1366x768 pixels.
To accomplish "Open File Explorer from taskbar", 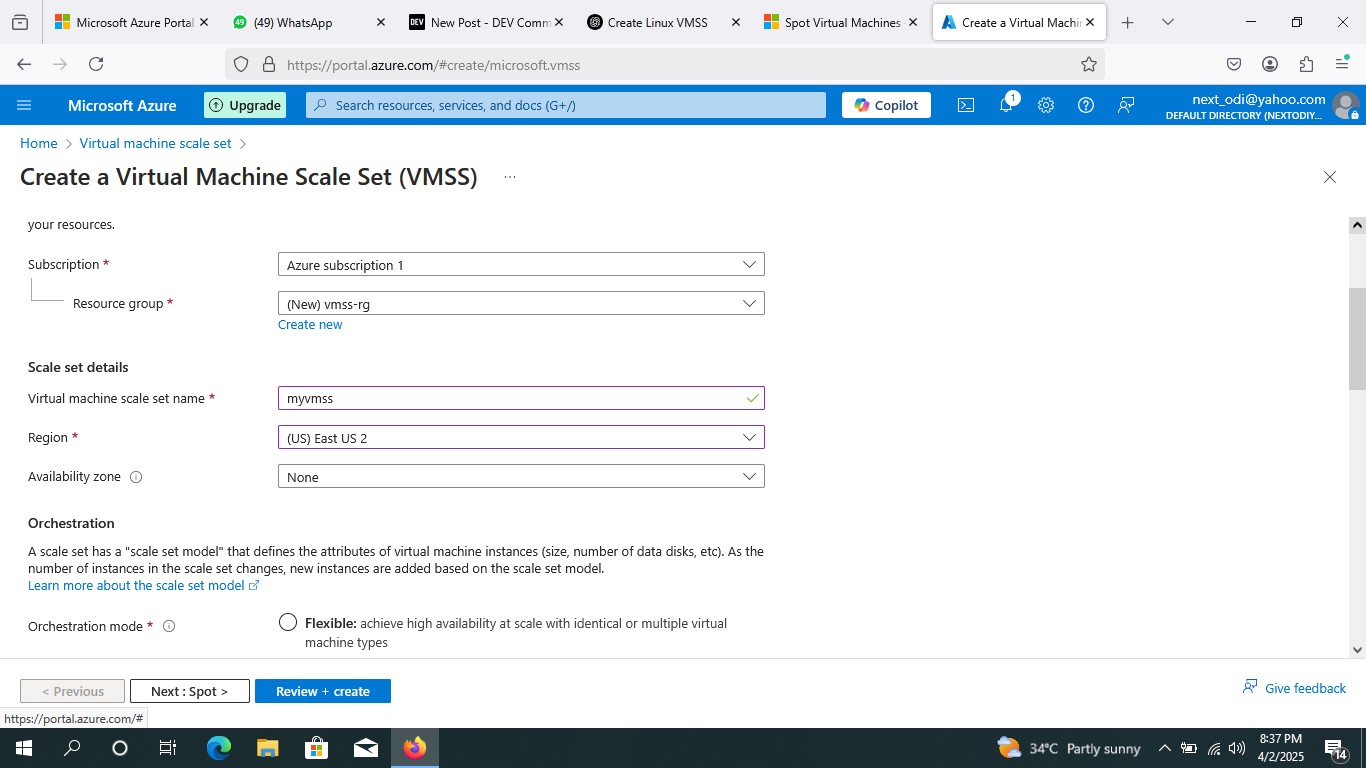I will pos(267,748).
